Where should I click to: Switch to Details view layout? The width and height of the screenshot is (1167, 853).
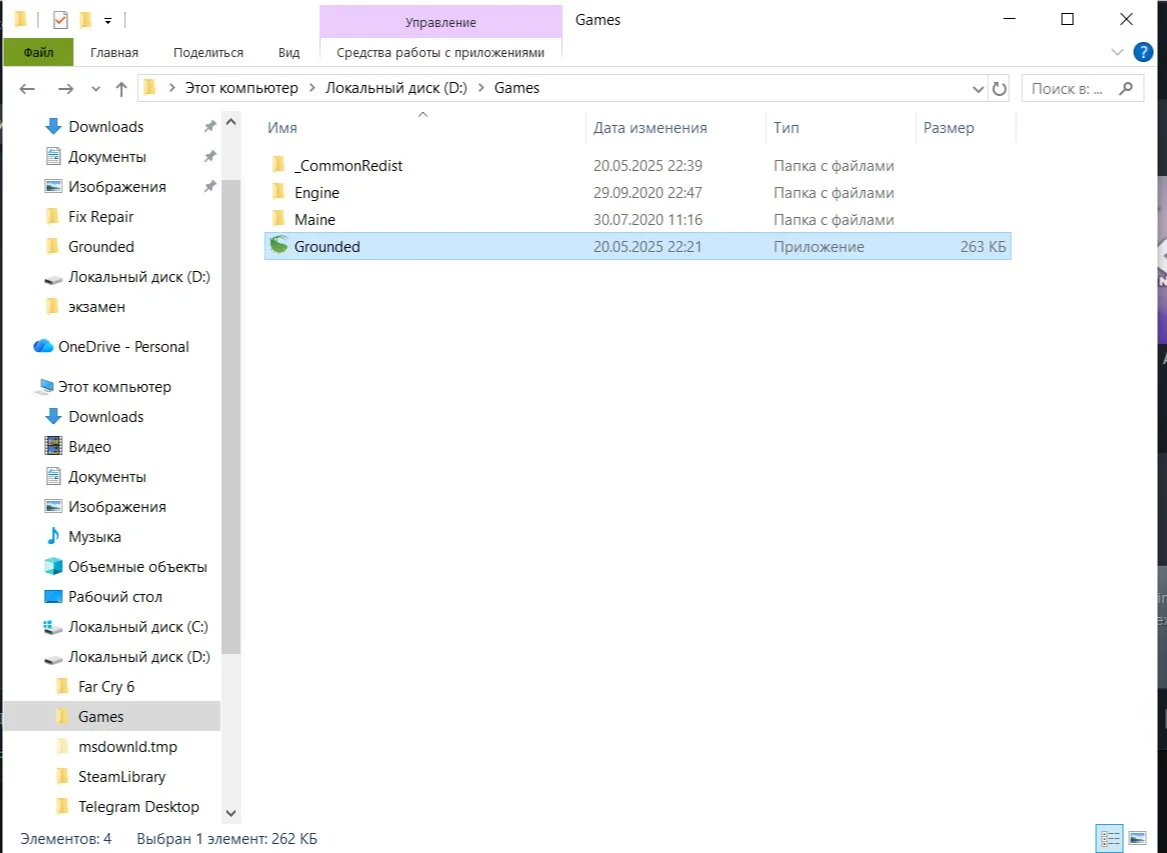click(x=1110, y=839)
